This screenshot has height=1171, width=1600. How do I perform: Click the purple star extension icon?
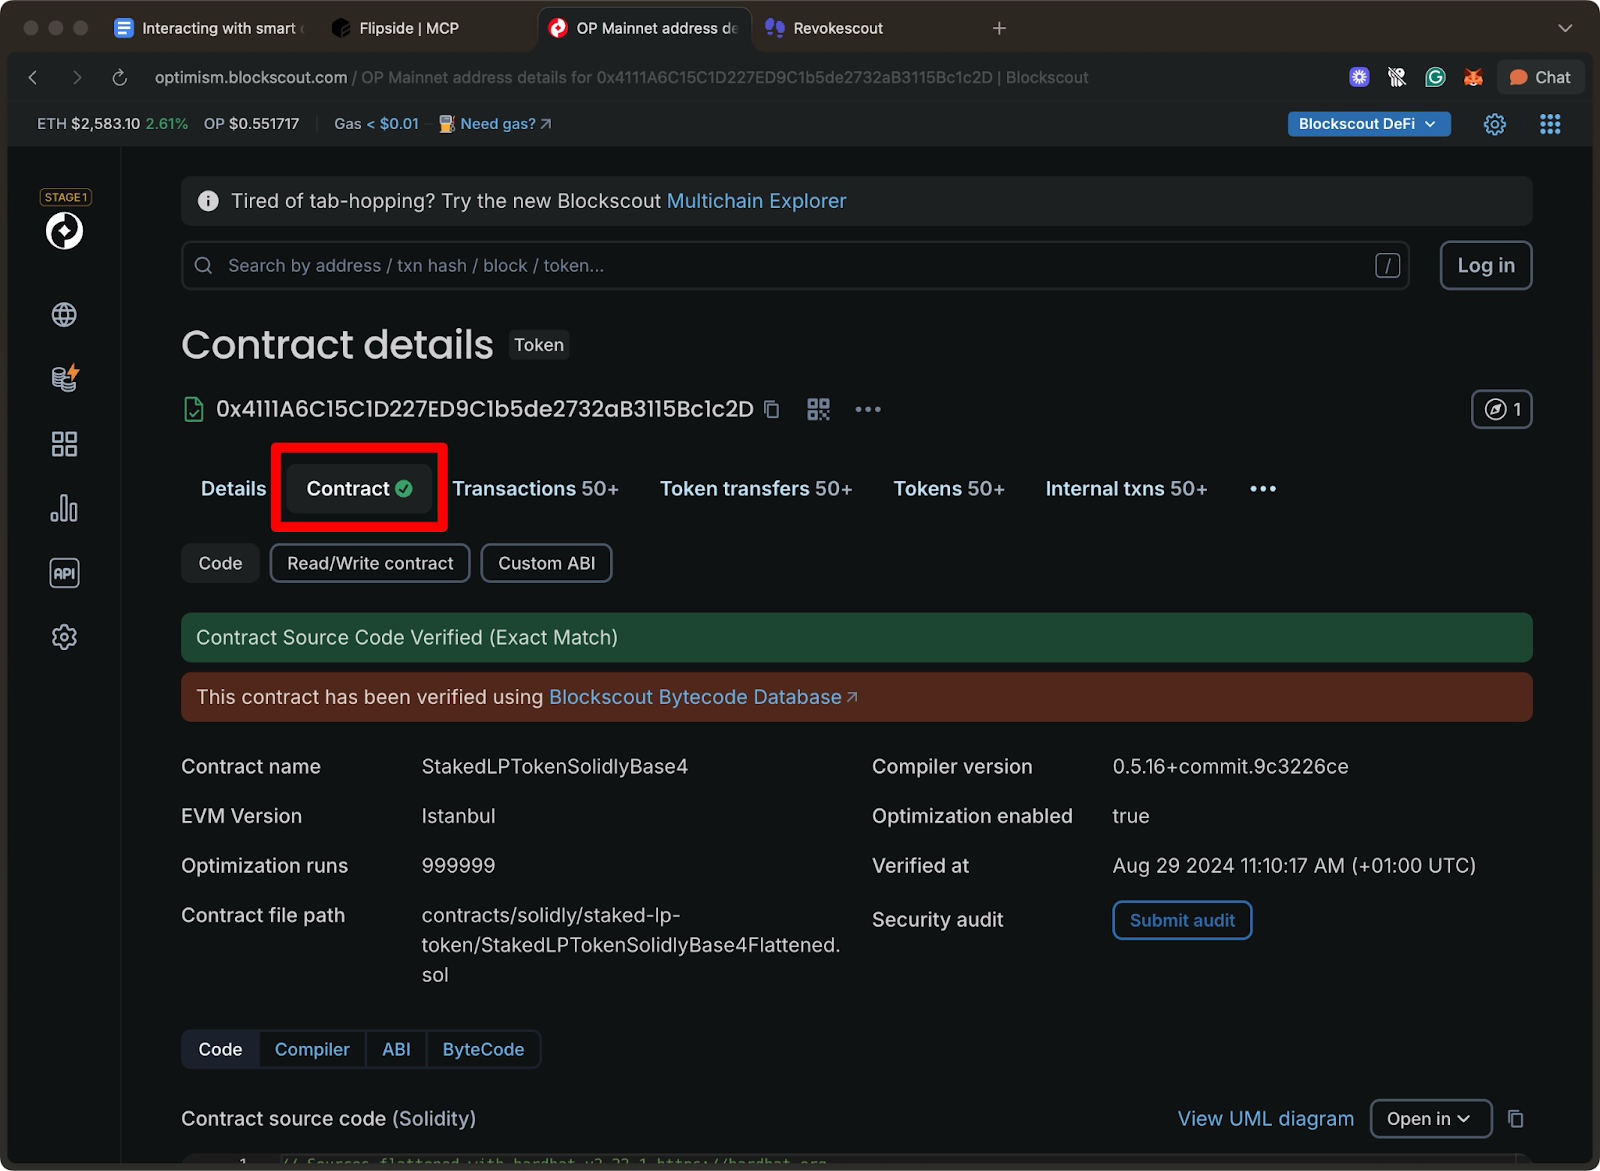click(x=1359, y=77)
